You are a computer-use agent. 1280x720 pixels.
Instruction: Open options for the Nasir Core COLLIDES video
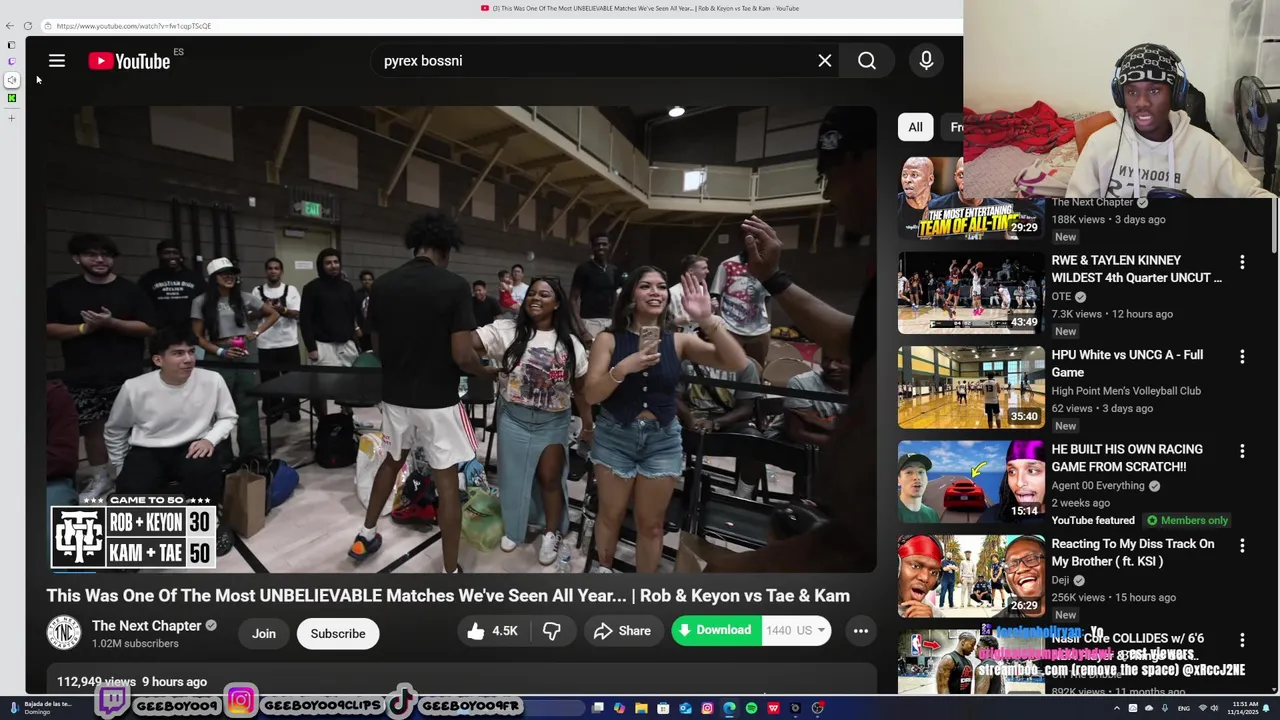(1242, 640)
